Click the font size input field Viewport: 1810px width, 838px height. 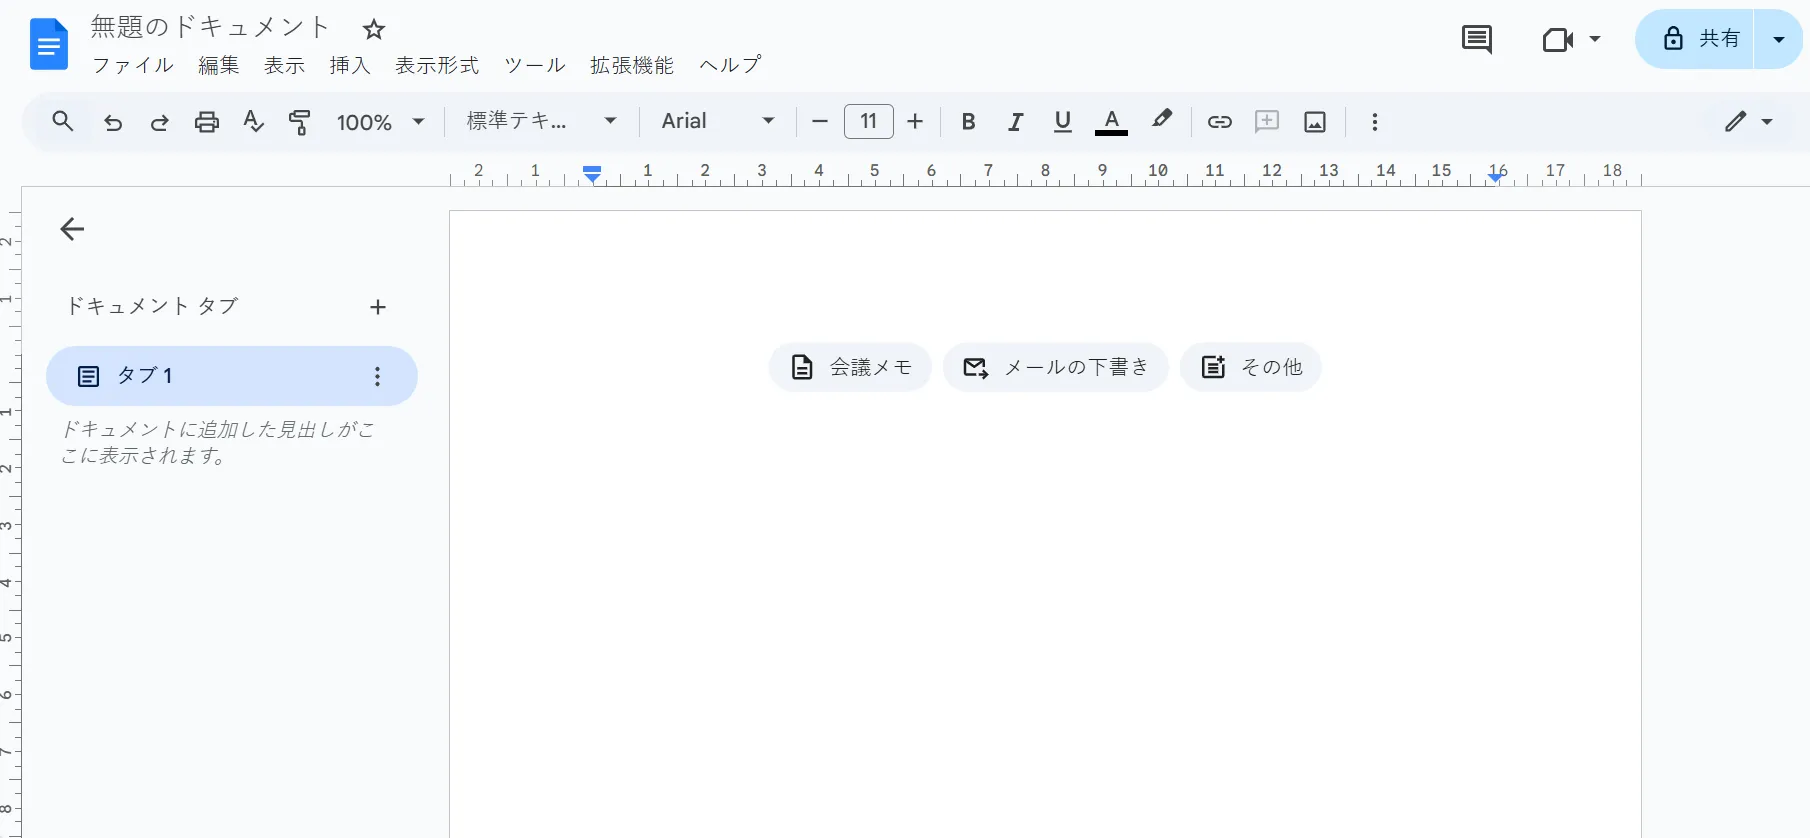click(868, 122)
